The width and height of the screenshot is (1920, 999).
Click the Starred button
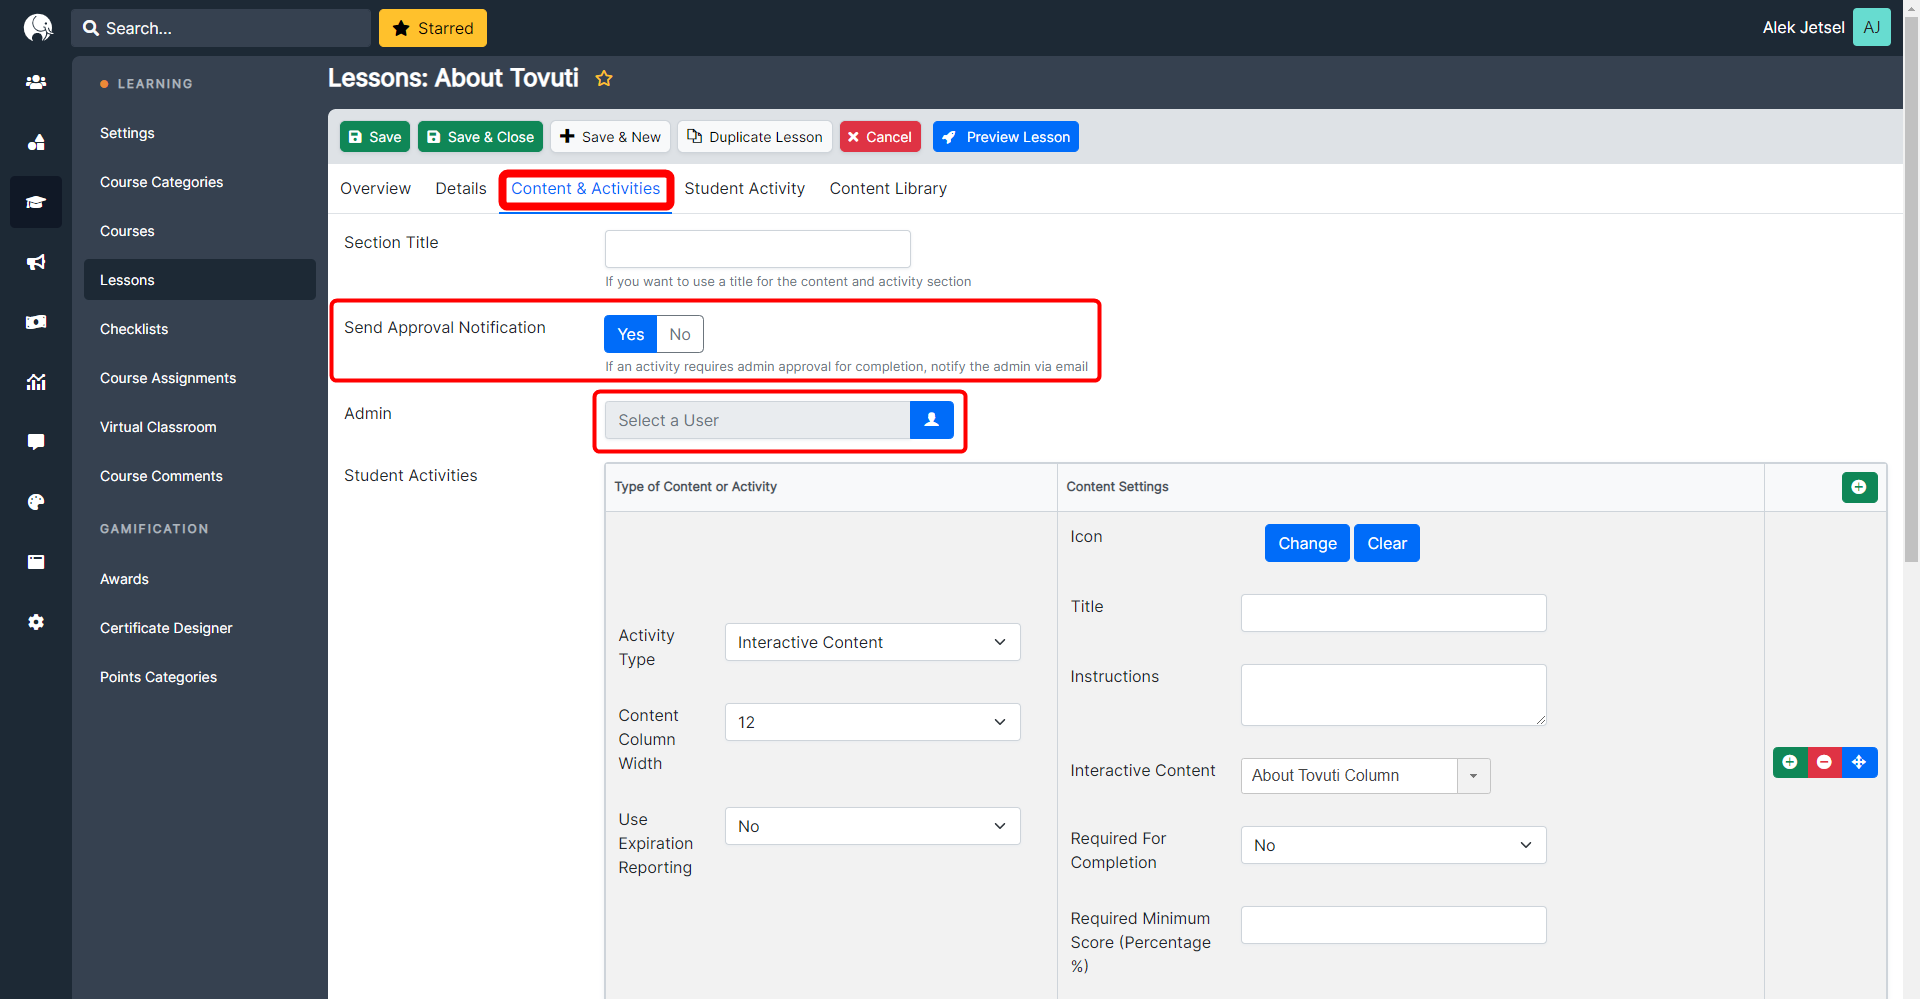tap(433, 28)
